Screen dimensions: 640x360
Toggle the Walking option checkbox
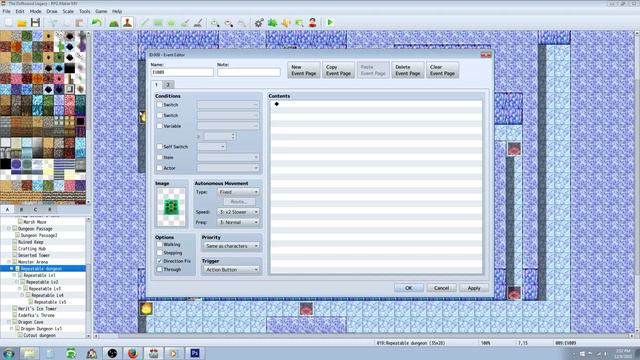tap(160, 244)
